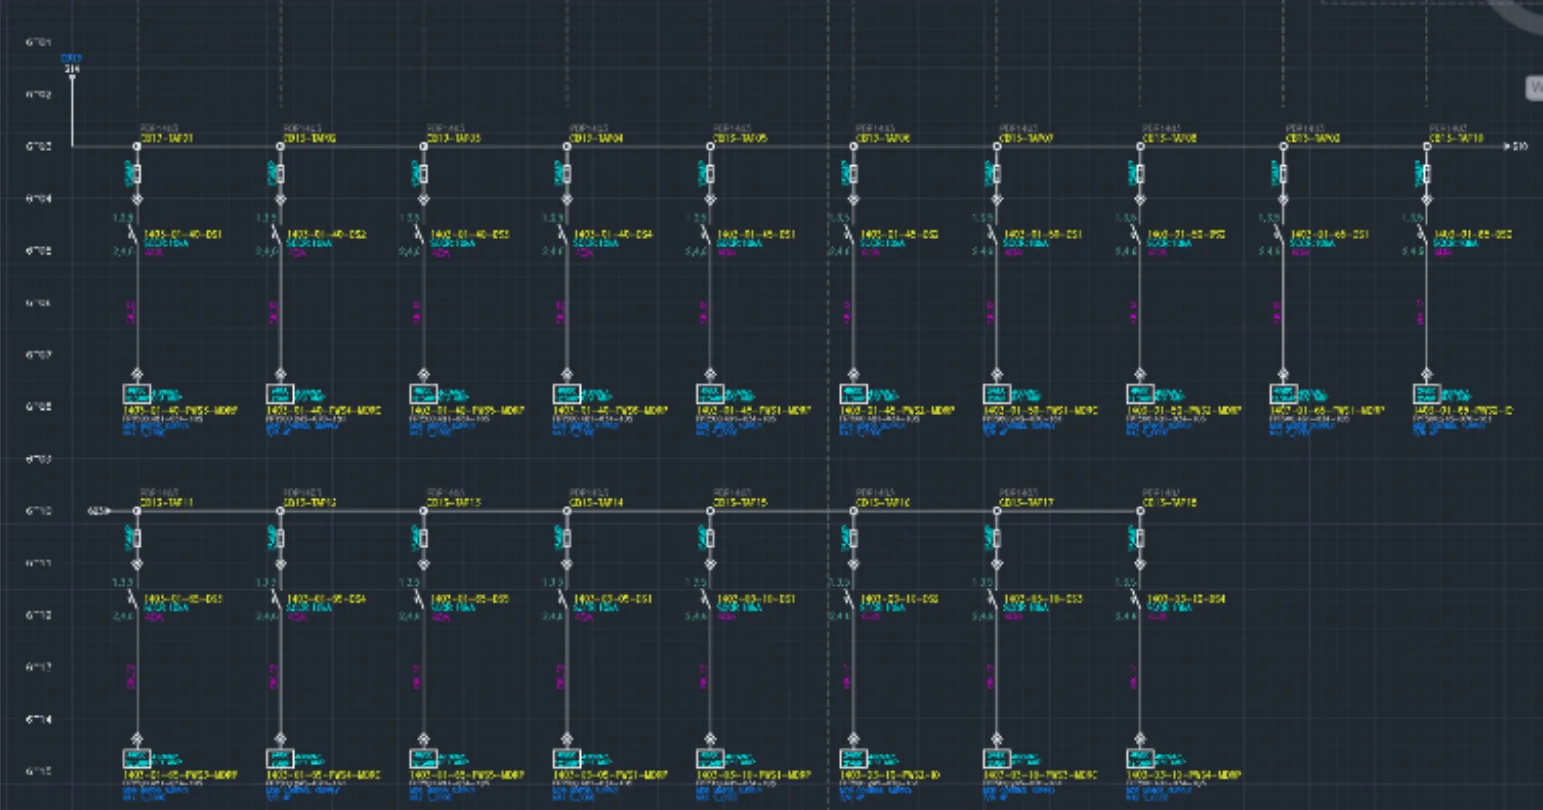Pick the fuse symbol below TAP15

coord(710,538)
